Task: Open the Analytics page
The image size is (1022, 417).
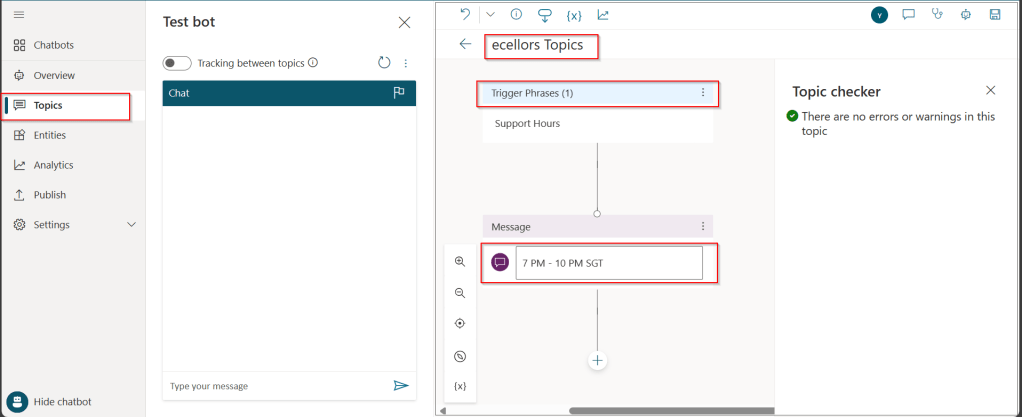Action: point(52,165)
